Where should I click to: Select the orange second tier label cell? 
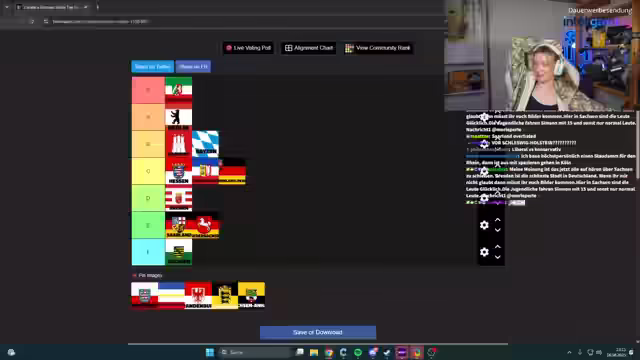(x=148, y=117)
